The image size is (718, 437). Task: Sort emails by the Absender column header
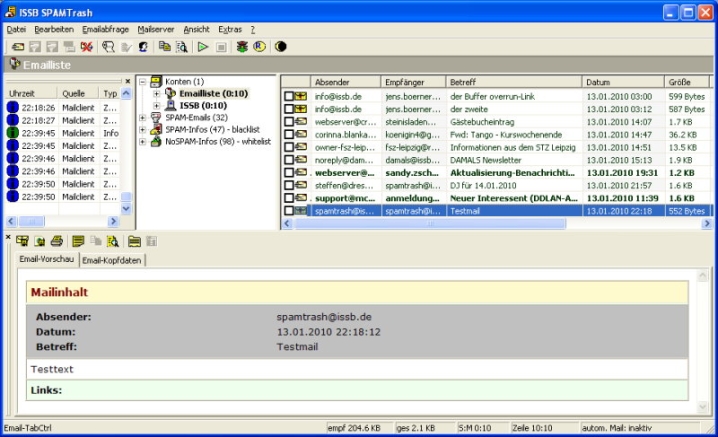coord(344,81)
